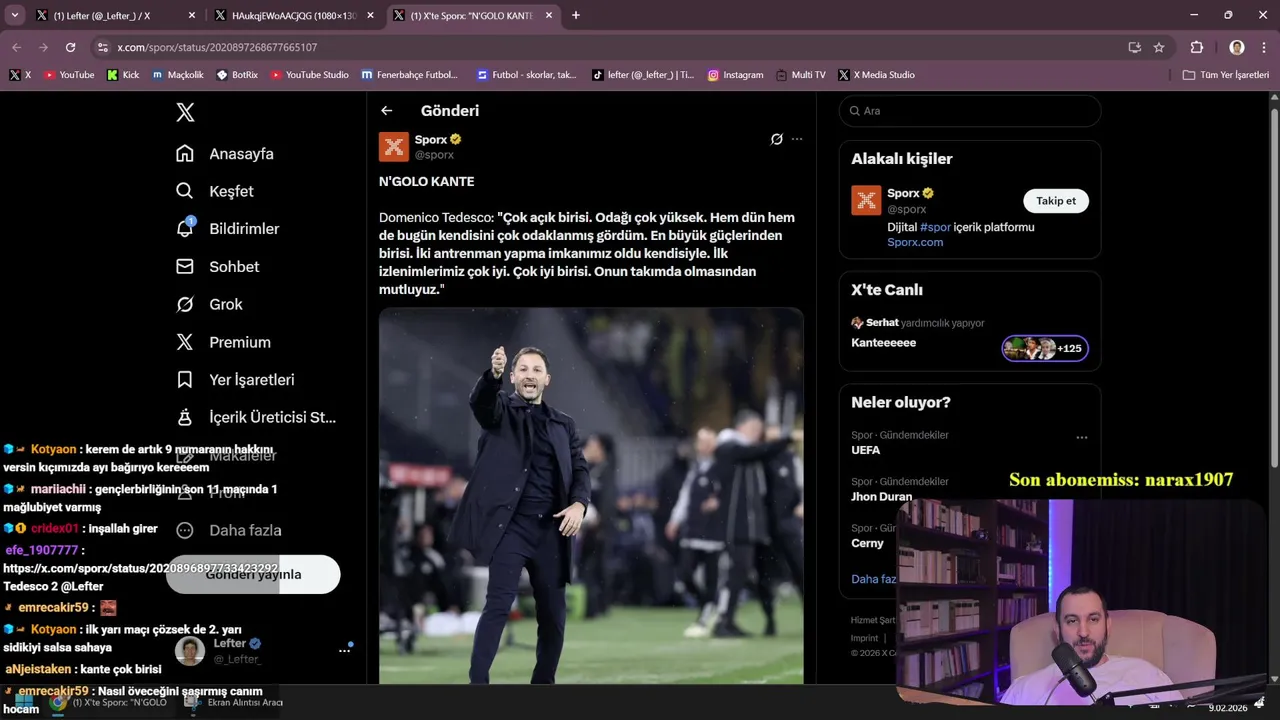The image size is (1280, 720).
Task: Open the @sporx handle on the post
Action: (434, 155)
